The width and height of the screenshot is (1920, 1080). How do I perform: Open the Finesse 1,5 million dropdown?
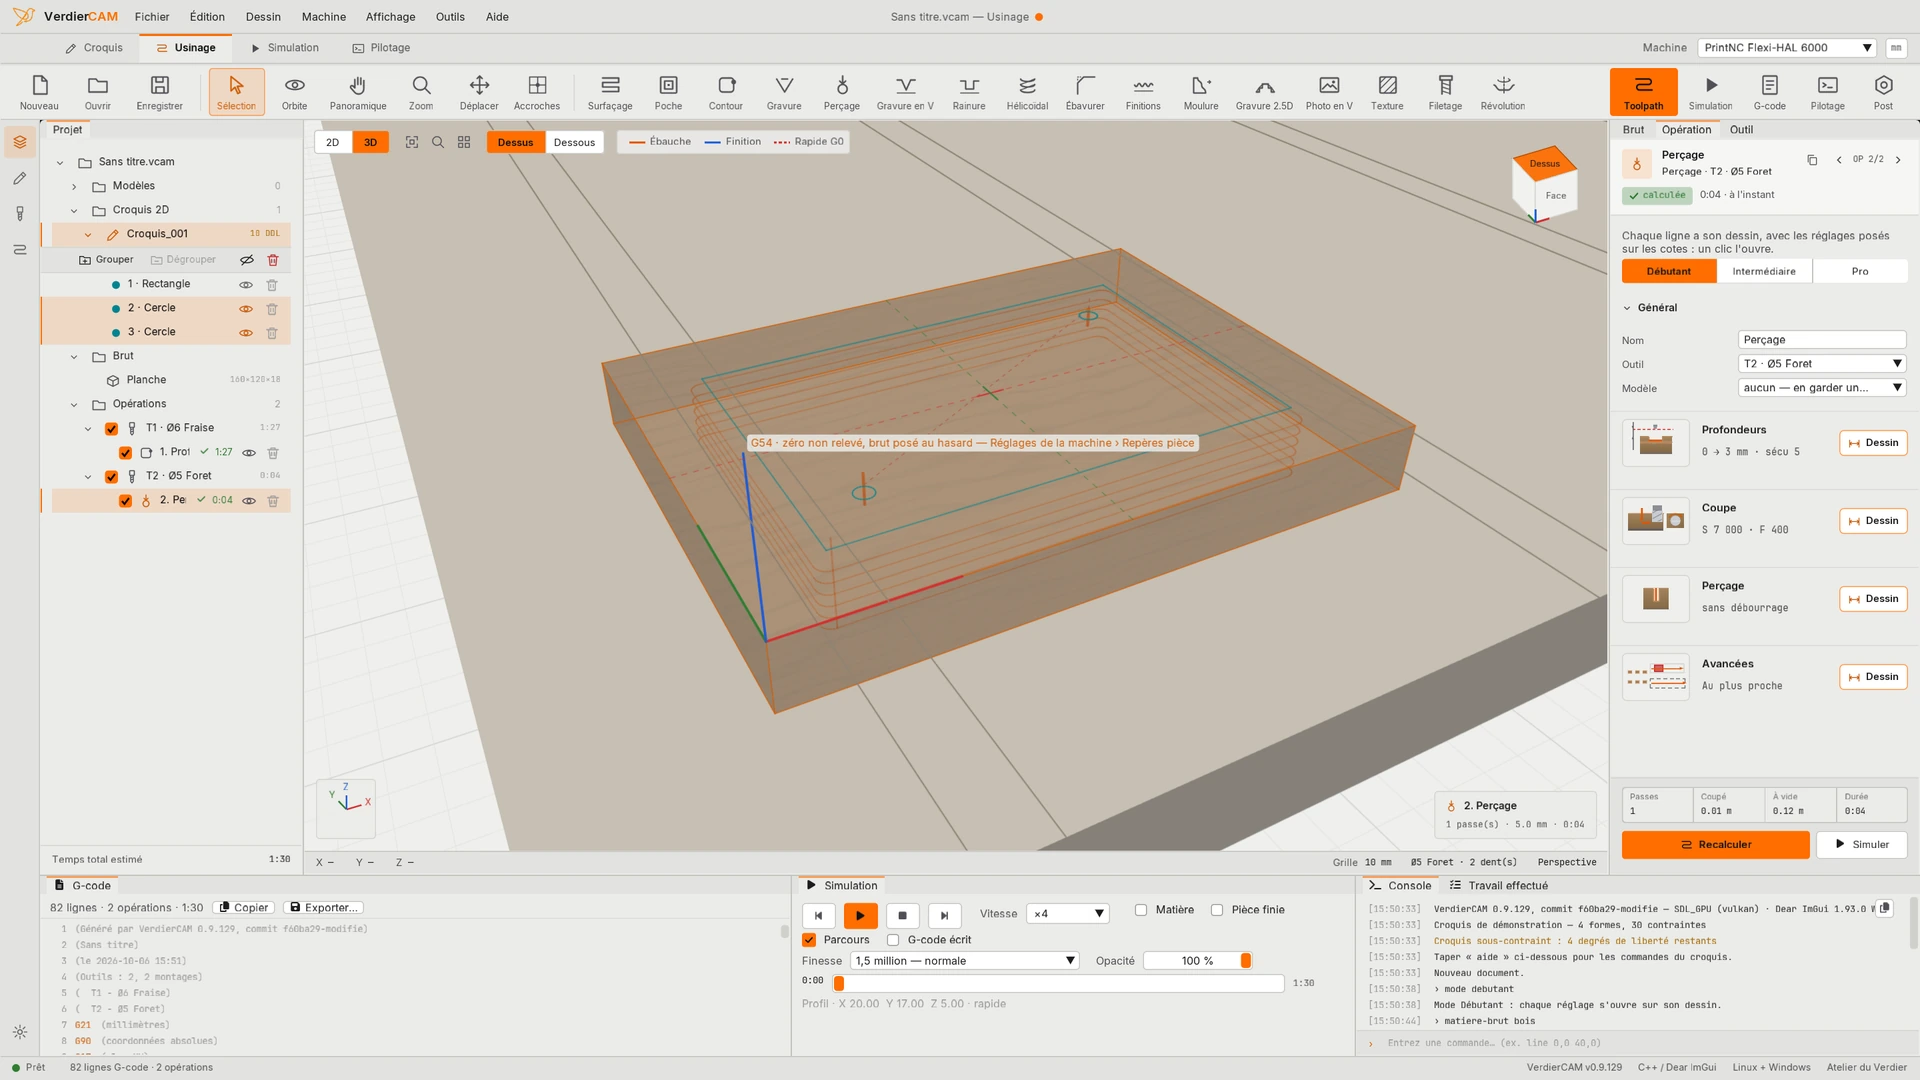pyautogui.click(x=964, y=961)
